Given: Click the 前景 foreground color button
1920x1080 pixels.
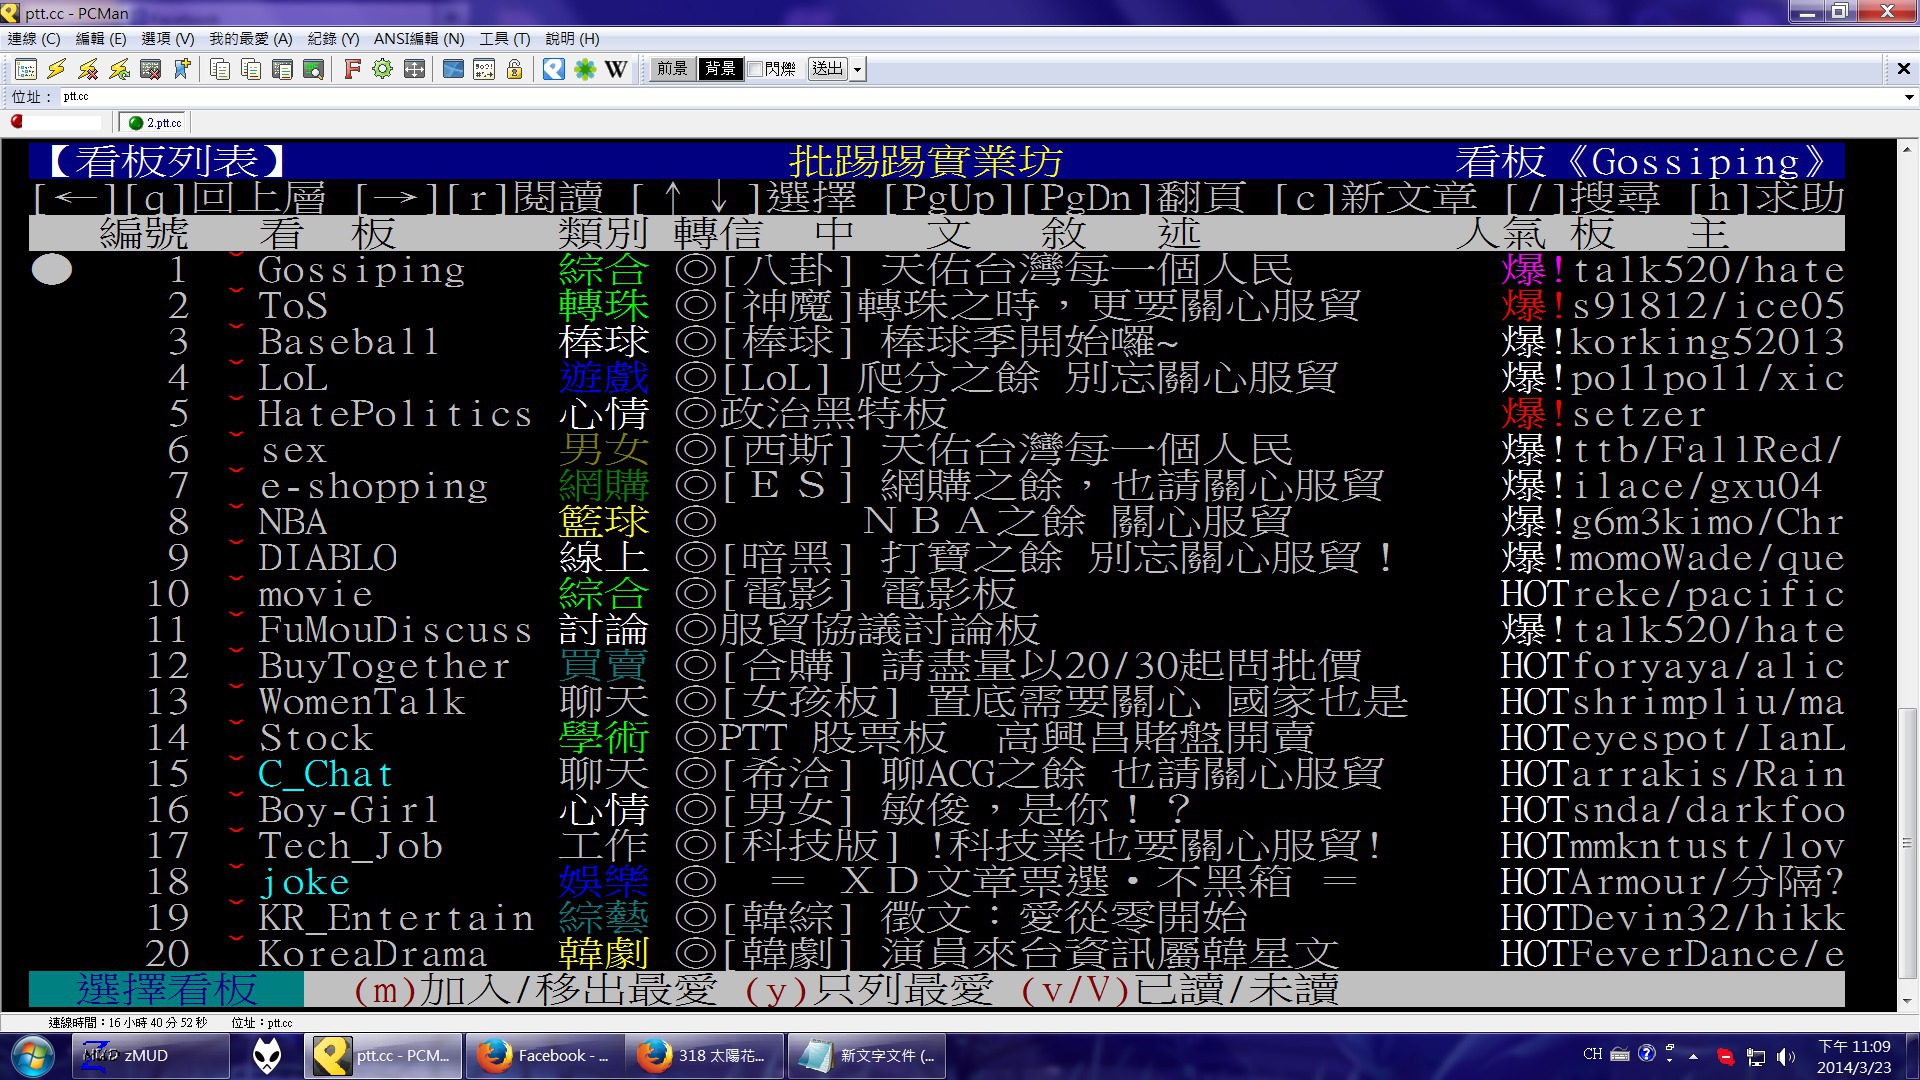Looking at the screenshot, I should tap(672, 69).
